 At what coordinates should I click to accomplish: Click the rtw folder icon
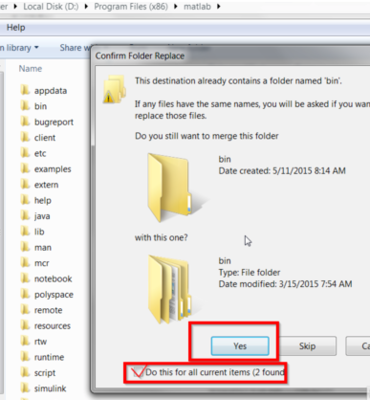point(25,341)
